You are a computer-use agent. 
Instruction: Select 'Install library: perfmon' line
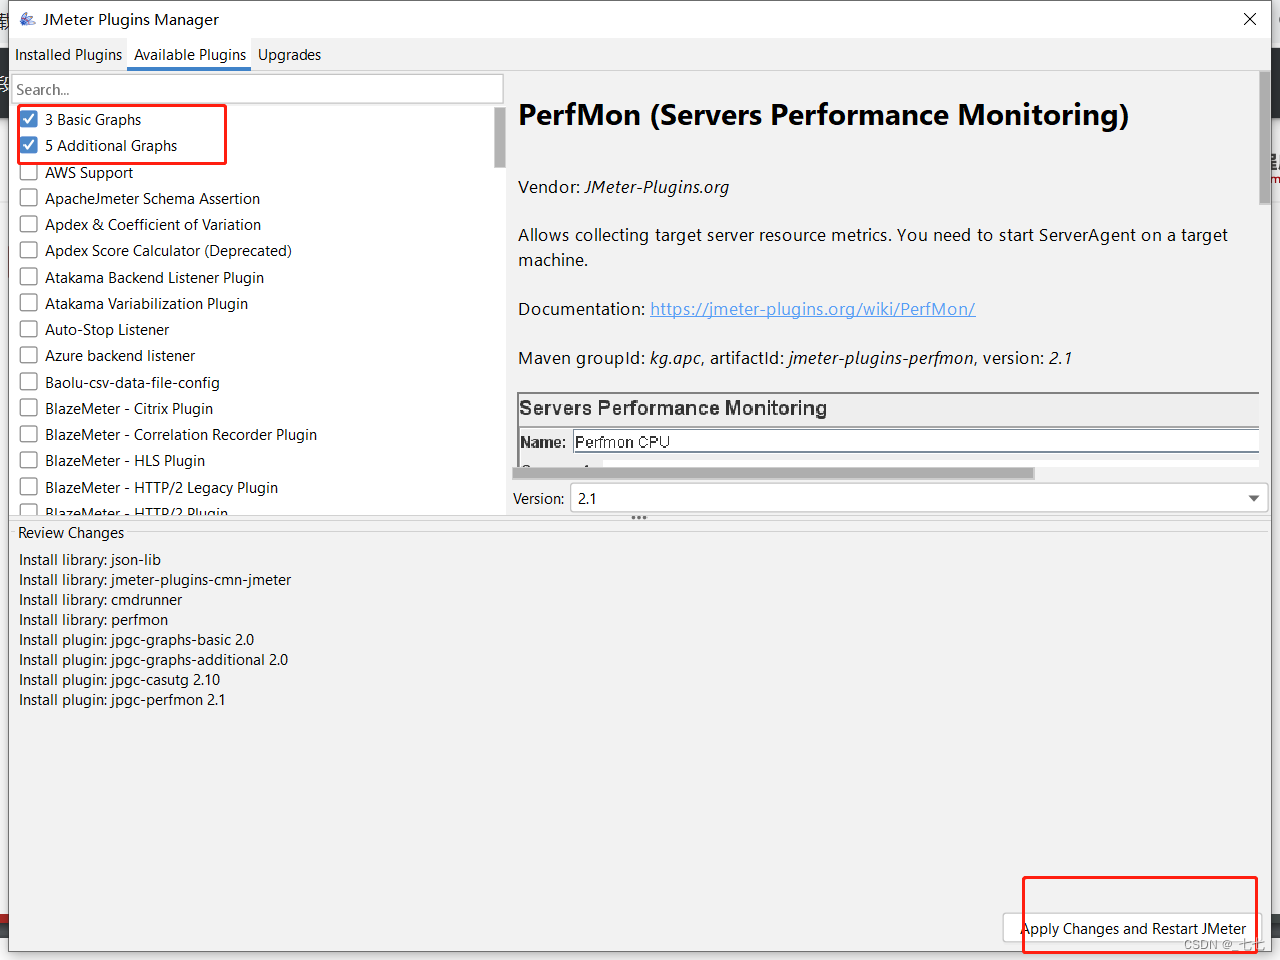pyautogui.click(x=94, y=620)
